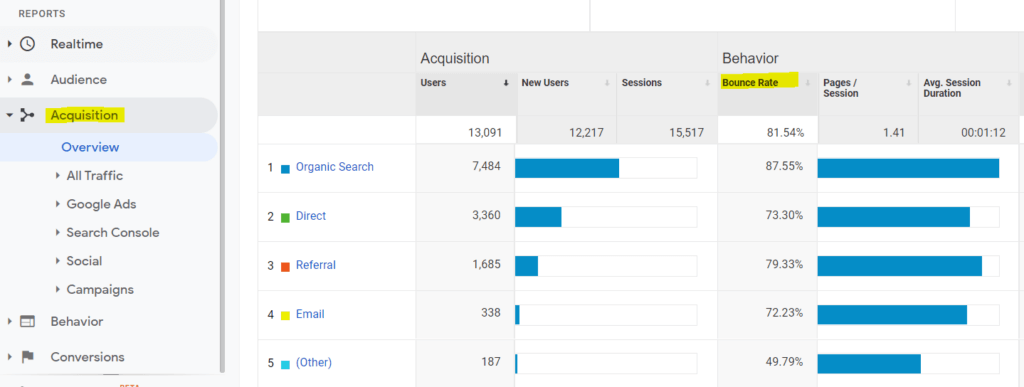Sort by Users column arrow
Screen dimensions: 1024x387
tap(506, 83)
